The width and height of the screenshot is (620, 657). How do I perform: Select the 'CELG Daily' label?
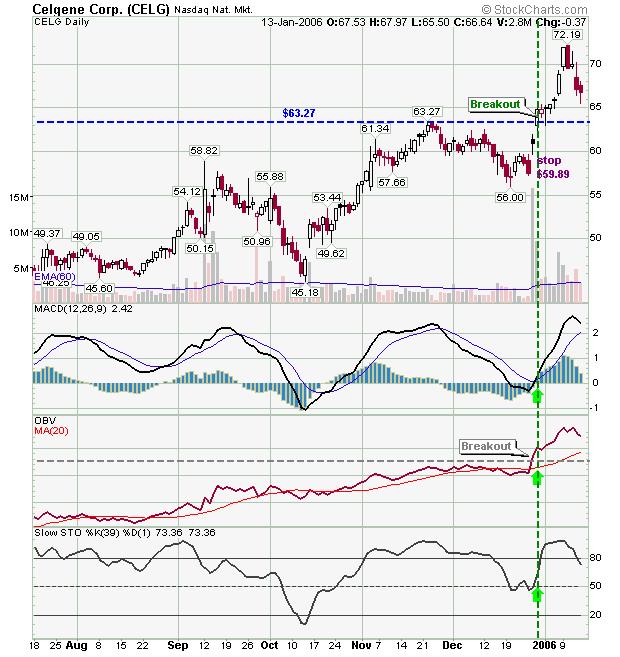pyautogui.click(x=62, y=22)
